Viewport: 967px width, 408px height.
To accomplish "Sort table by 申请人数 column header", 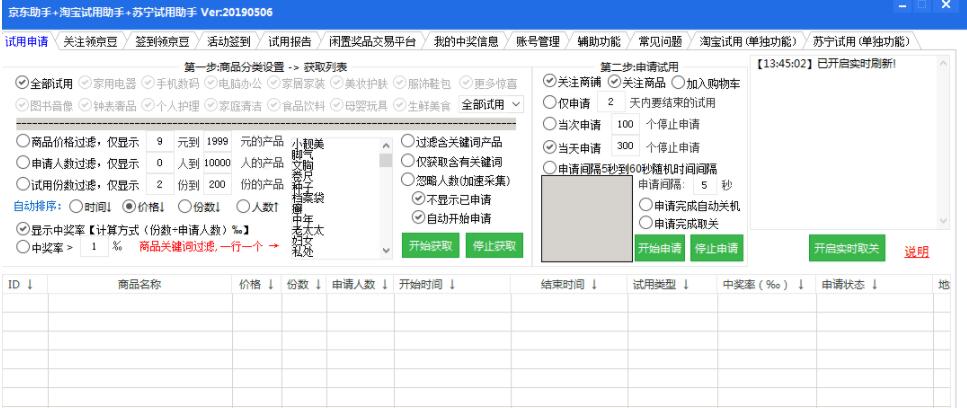I will pyautogui.click(x=360, y=284).
